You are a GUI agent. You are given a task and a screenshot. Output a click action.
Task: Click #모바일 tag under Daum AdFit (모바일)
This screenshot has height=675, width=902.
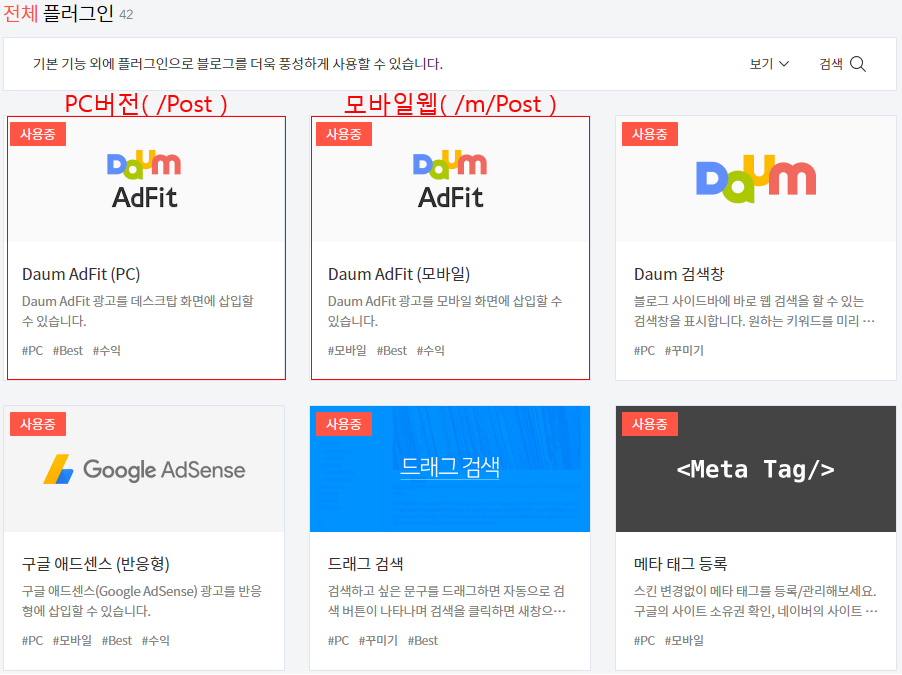347,350
